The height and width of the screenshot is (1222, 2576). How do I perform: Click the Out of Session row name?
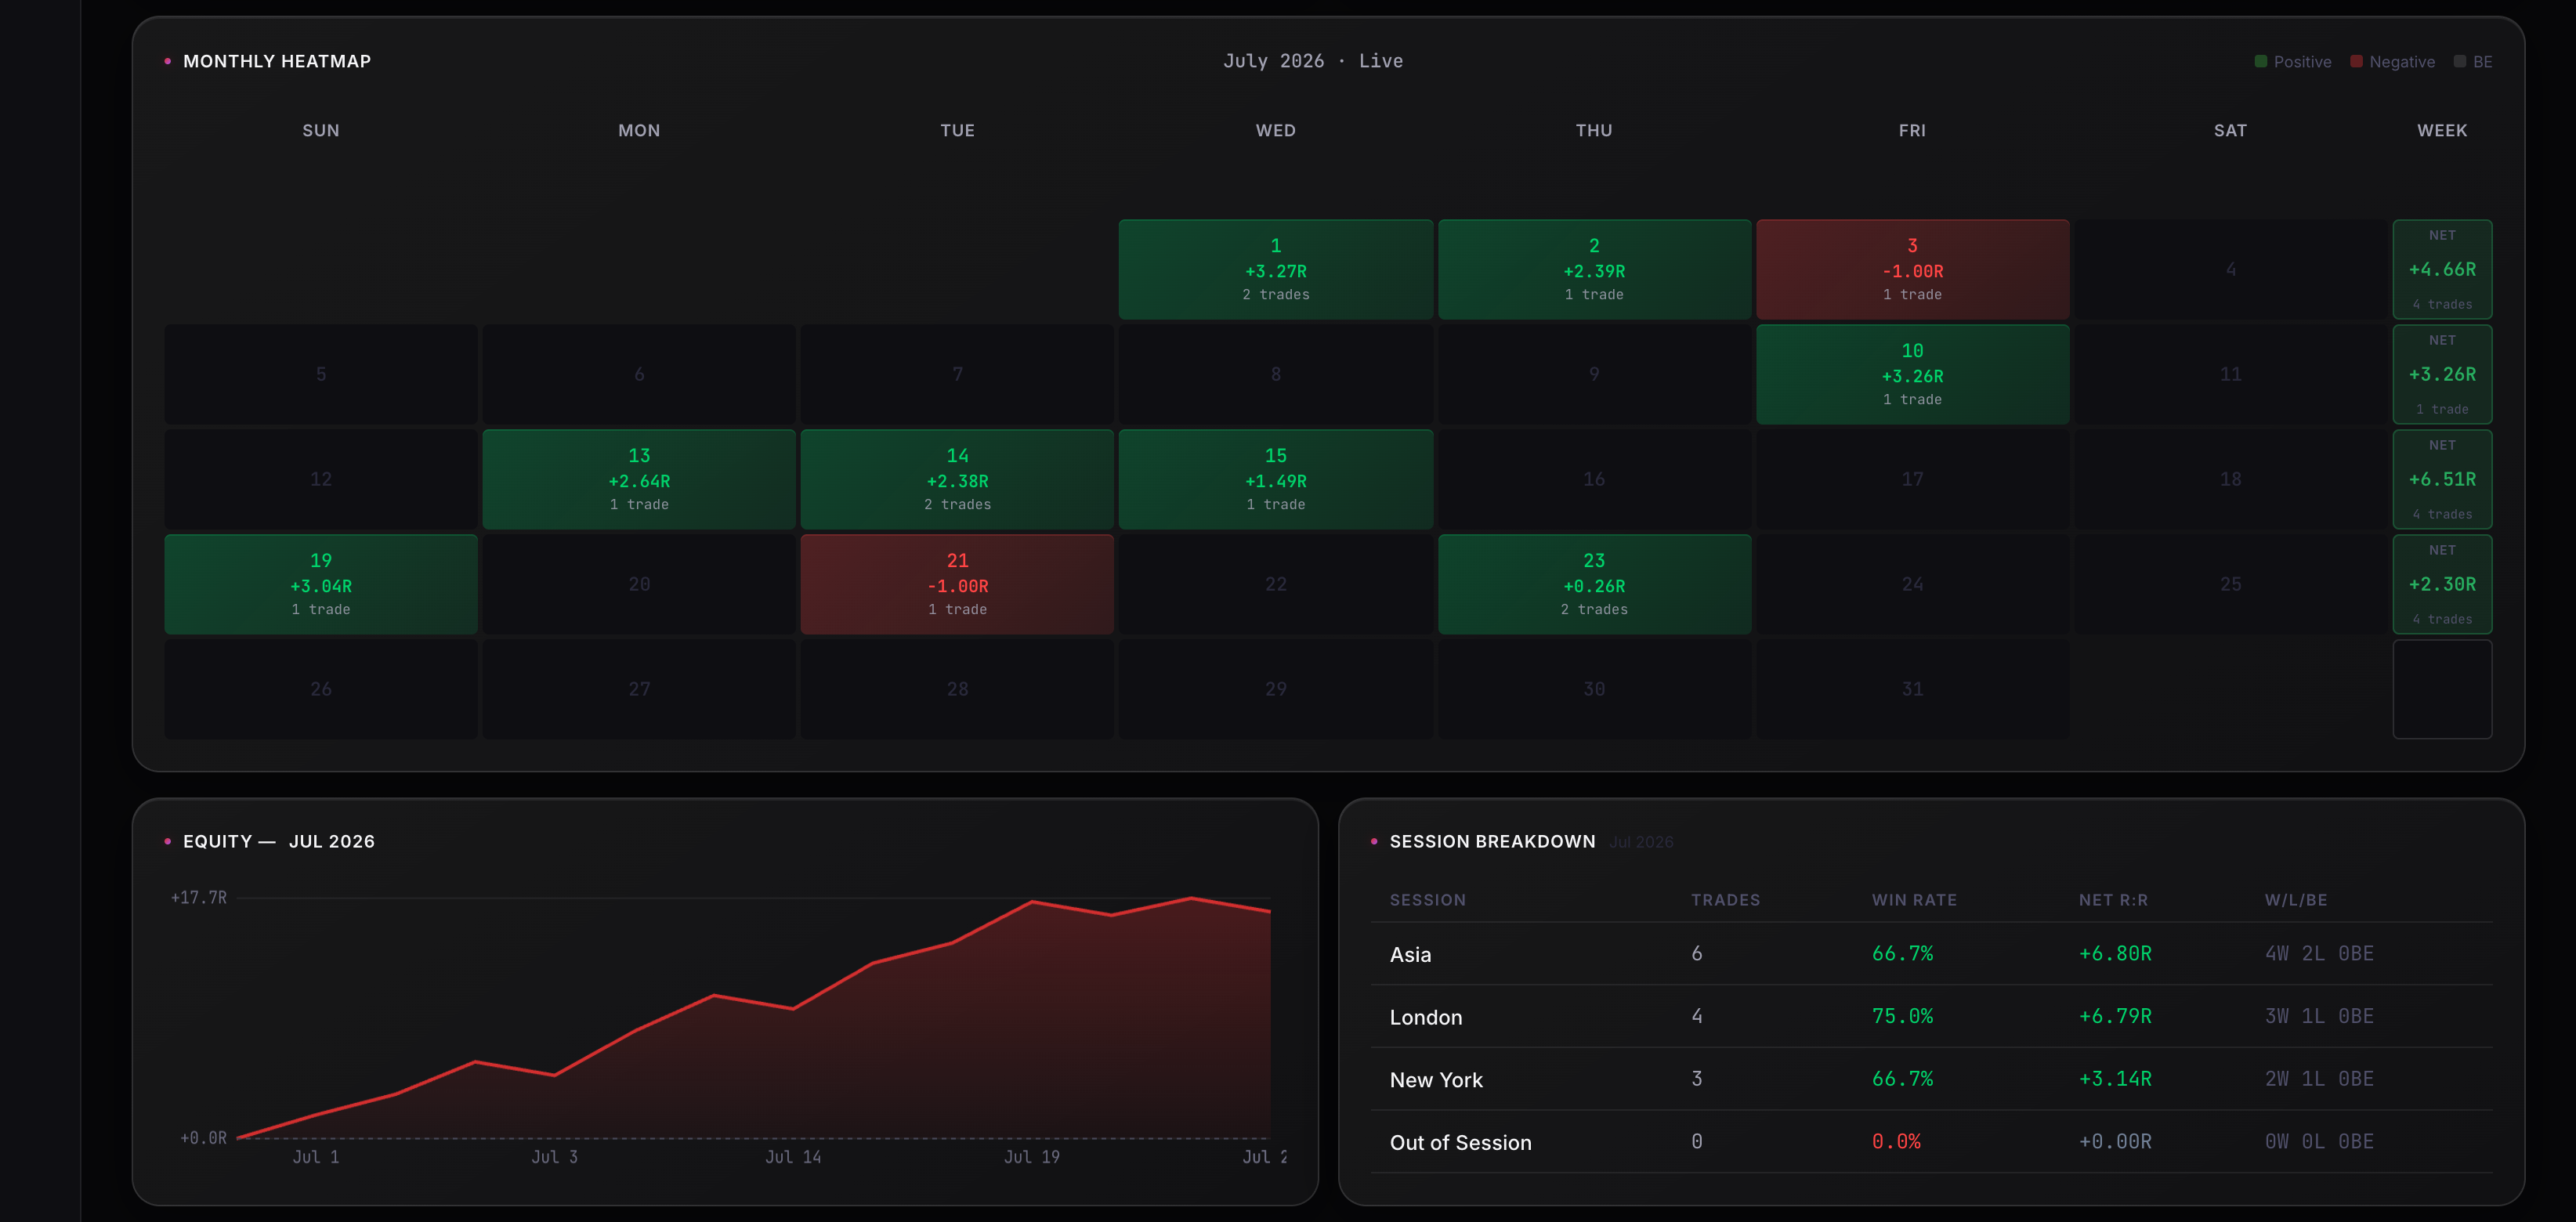[x=1460, y=1142]
